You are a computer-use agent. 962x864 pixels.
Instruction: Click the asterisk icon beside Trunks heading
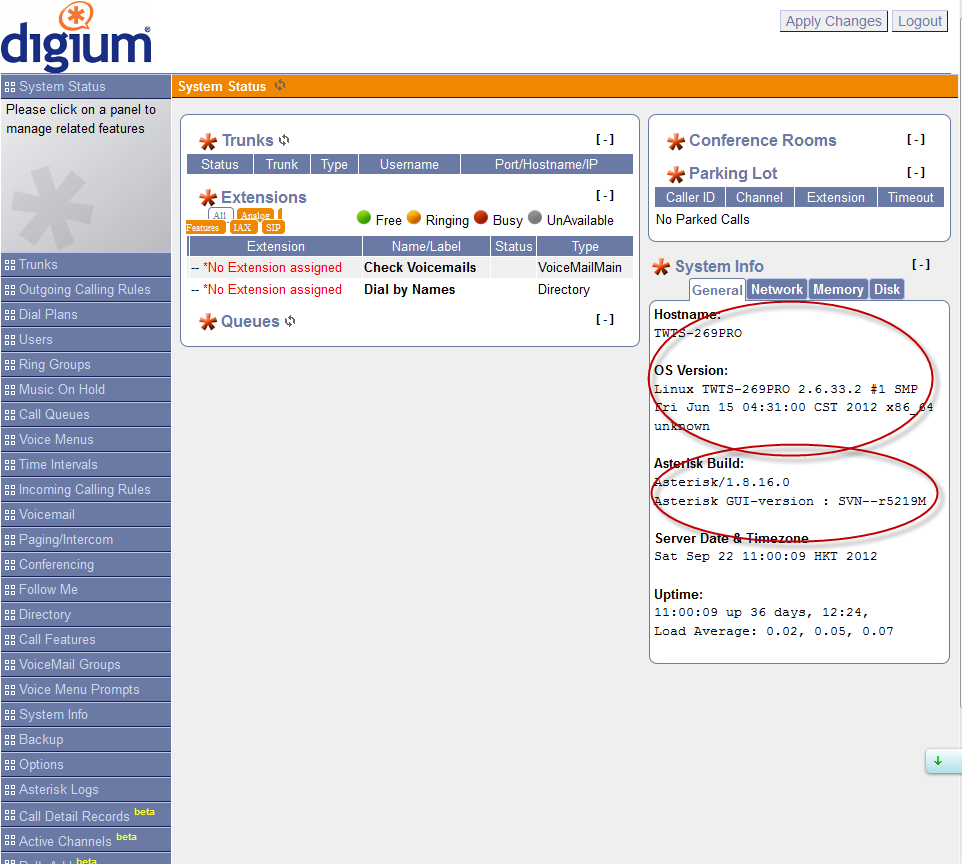(x=208, y=141)
